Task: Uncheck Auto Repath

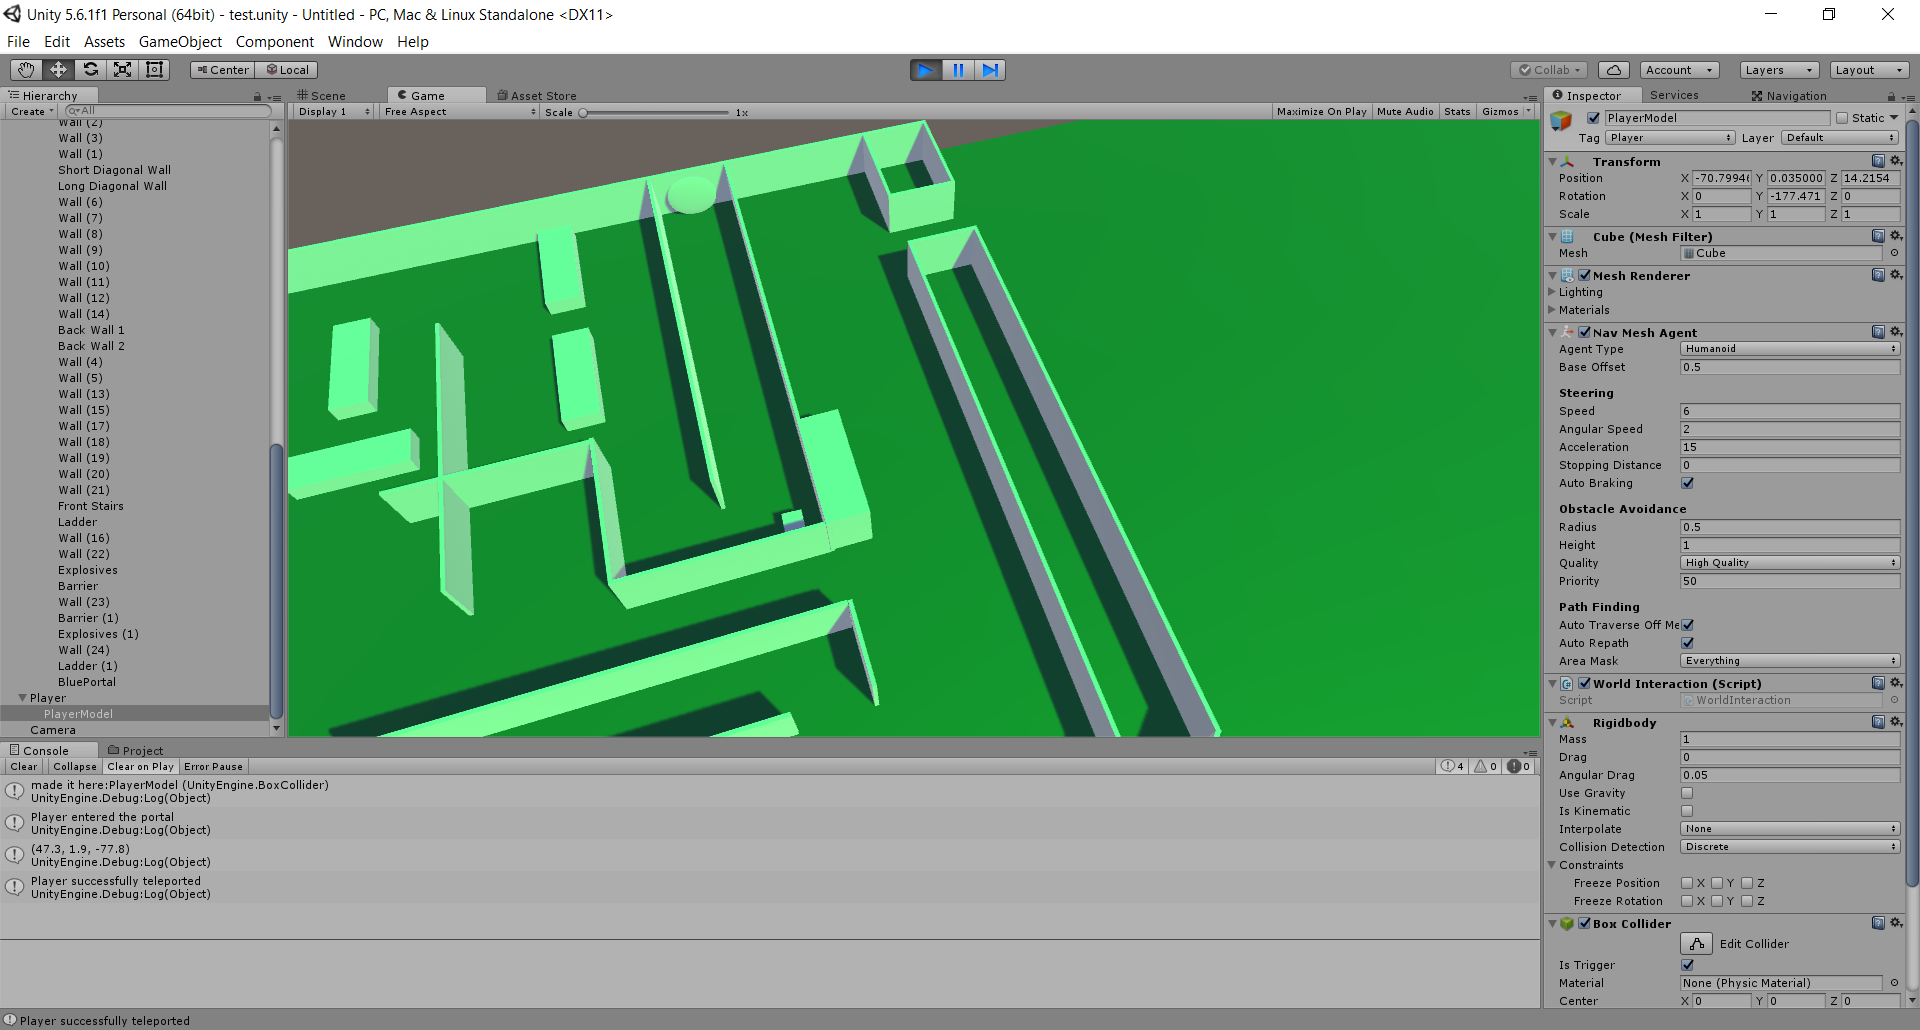Action: coord(1688,643)
